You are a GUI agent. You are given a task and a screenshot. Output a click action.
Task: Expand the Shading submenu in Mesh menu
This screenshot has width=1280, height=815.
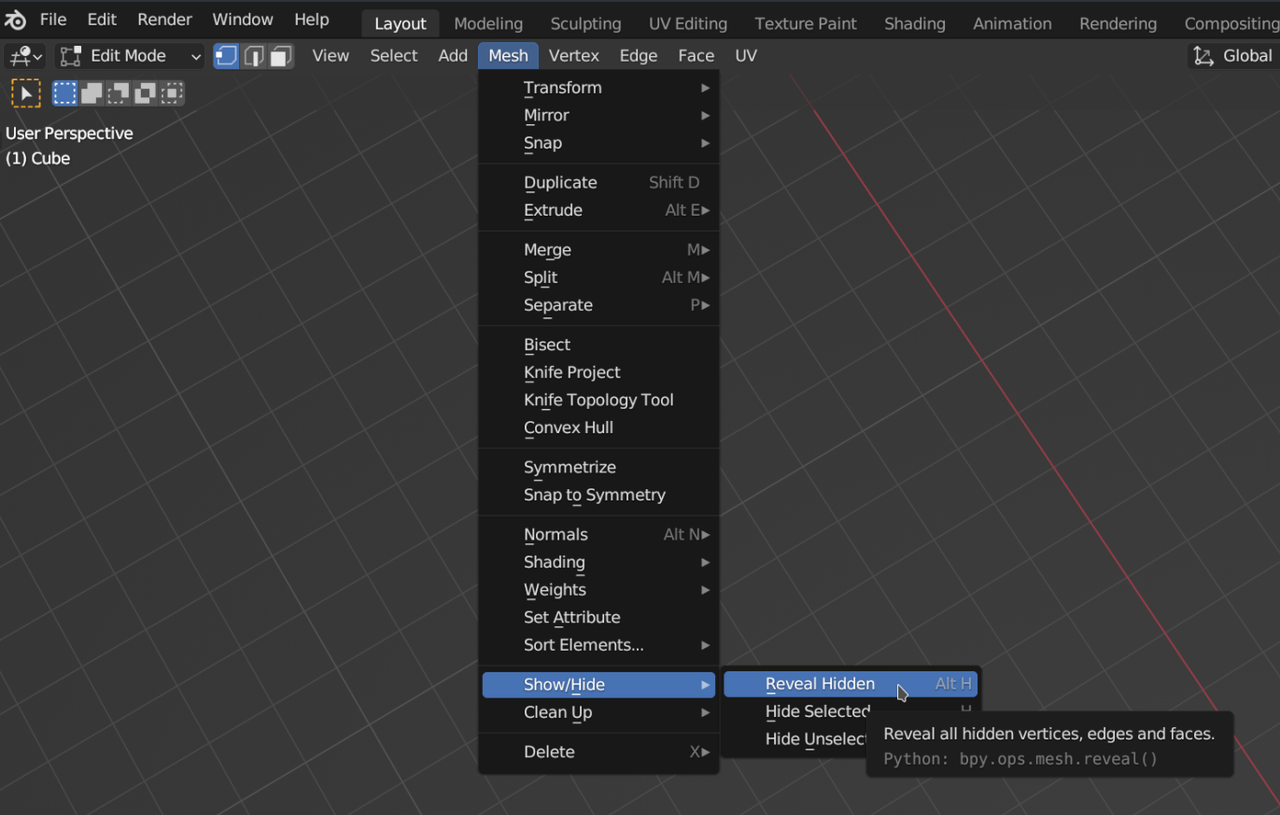point(599,563)
